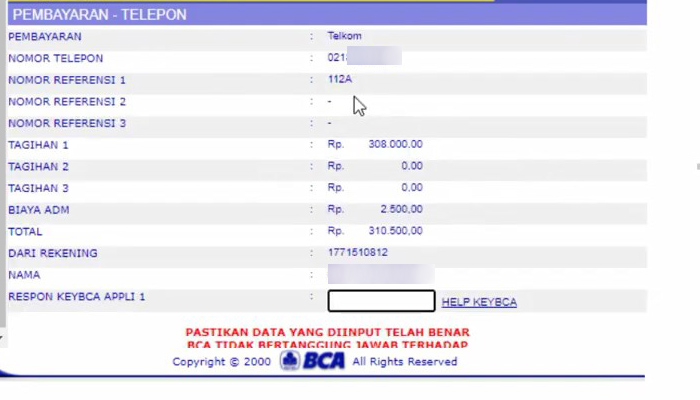Select the 310.500,00 Total amount

pos(396,231)
